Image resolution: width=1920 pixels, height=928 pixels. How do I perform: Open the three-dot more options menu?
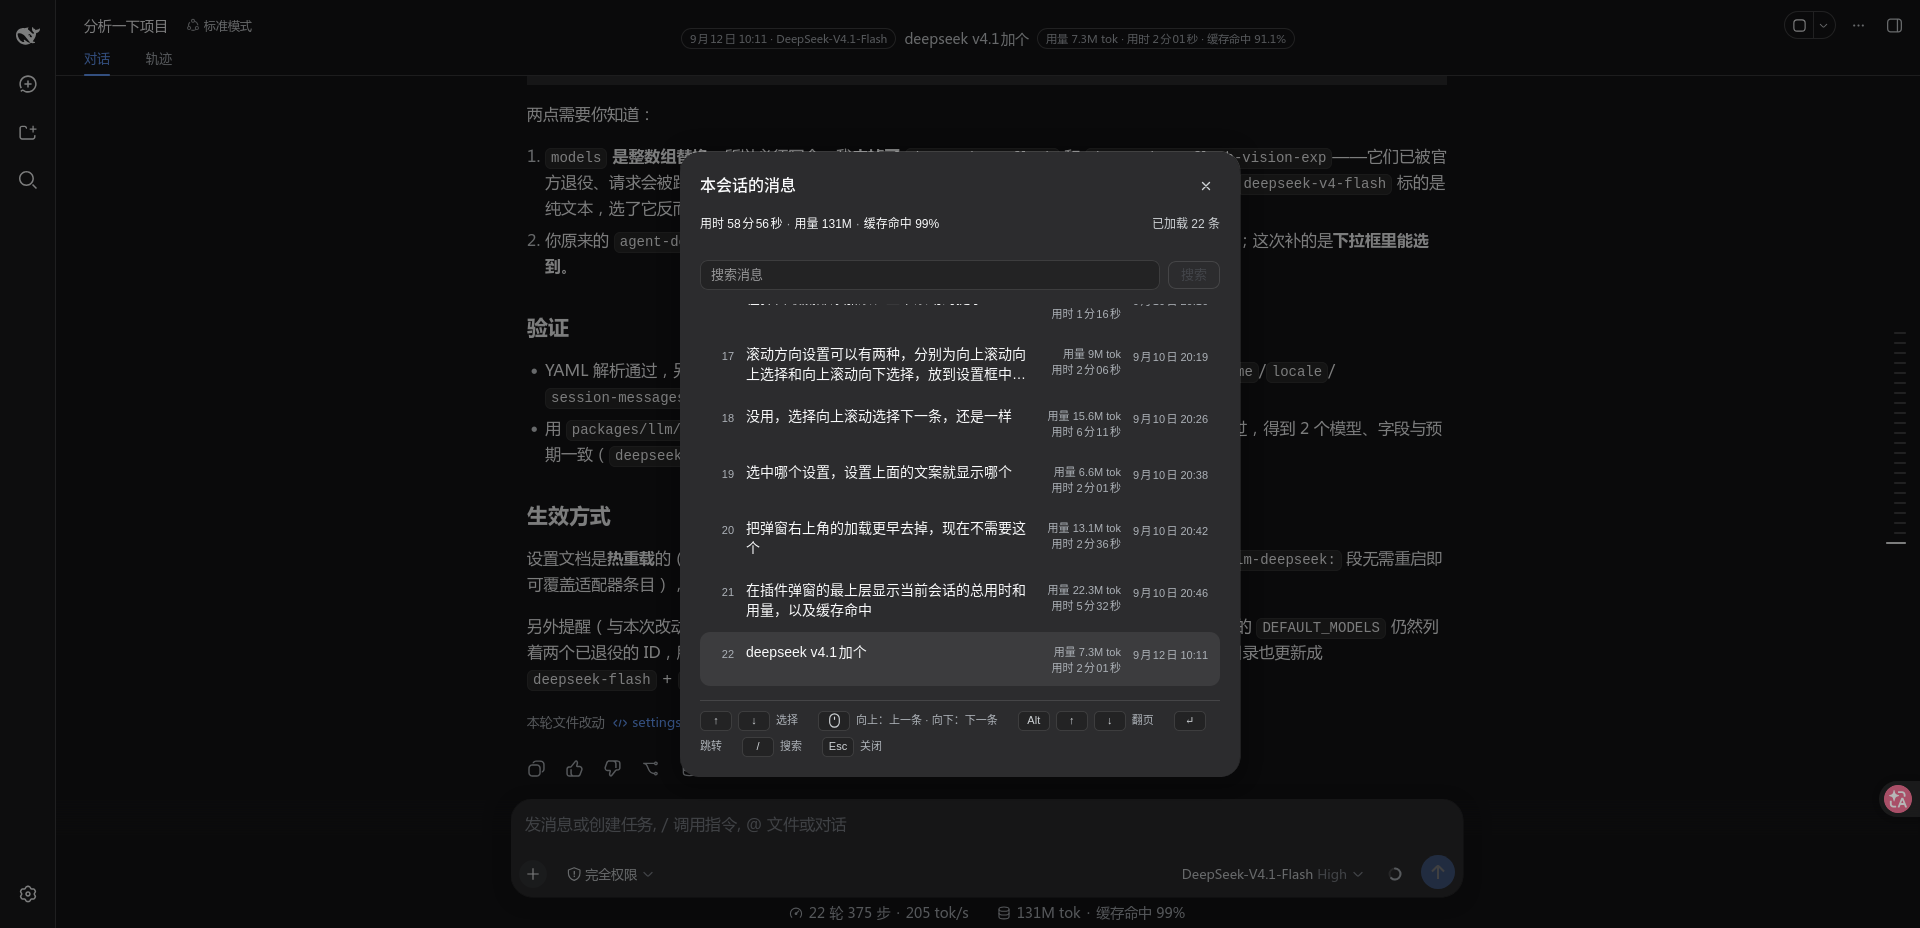pos(1858,26)
